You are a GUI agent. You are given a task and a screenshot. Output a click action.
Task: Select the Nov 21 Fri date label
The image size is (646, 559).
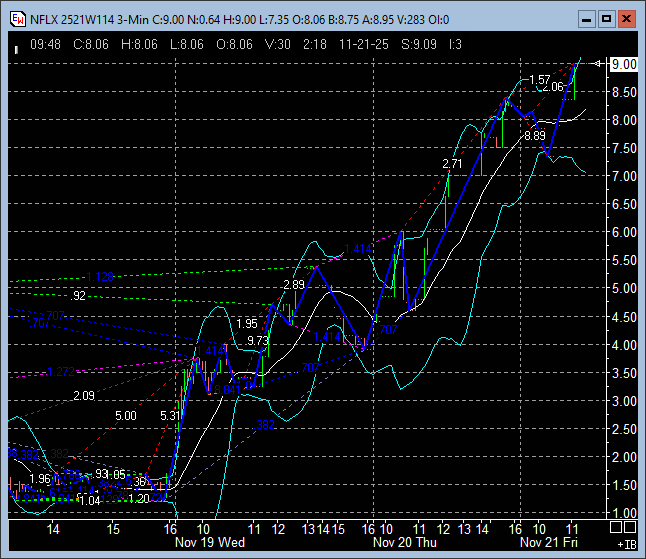(x=550, y=542)
